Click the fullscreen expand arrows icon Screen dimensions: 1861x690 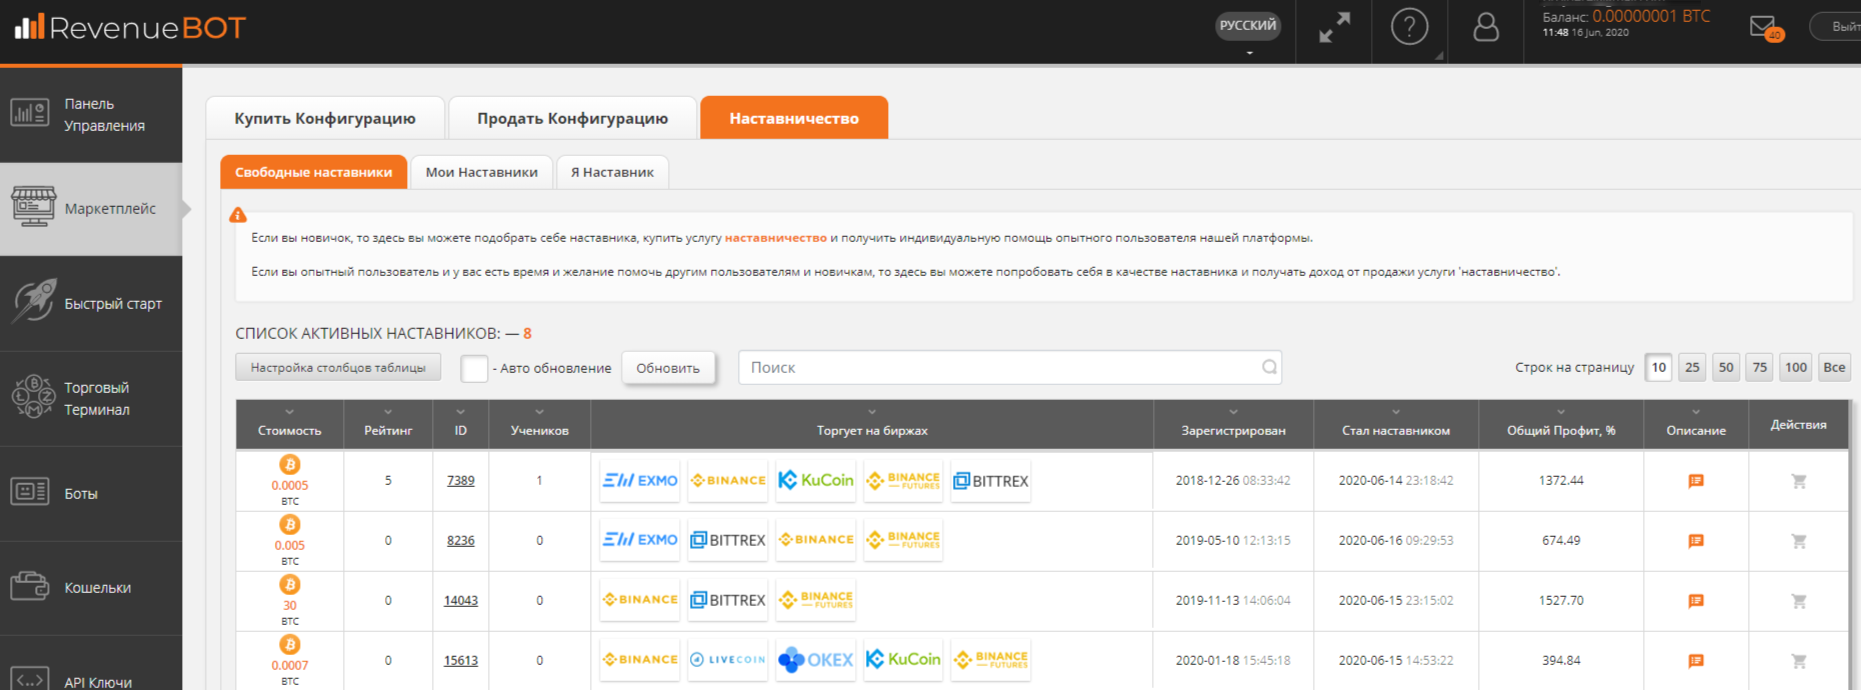point(1334,28)
